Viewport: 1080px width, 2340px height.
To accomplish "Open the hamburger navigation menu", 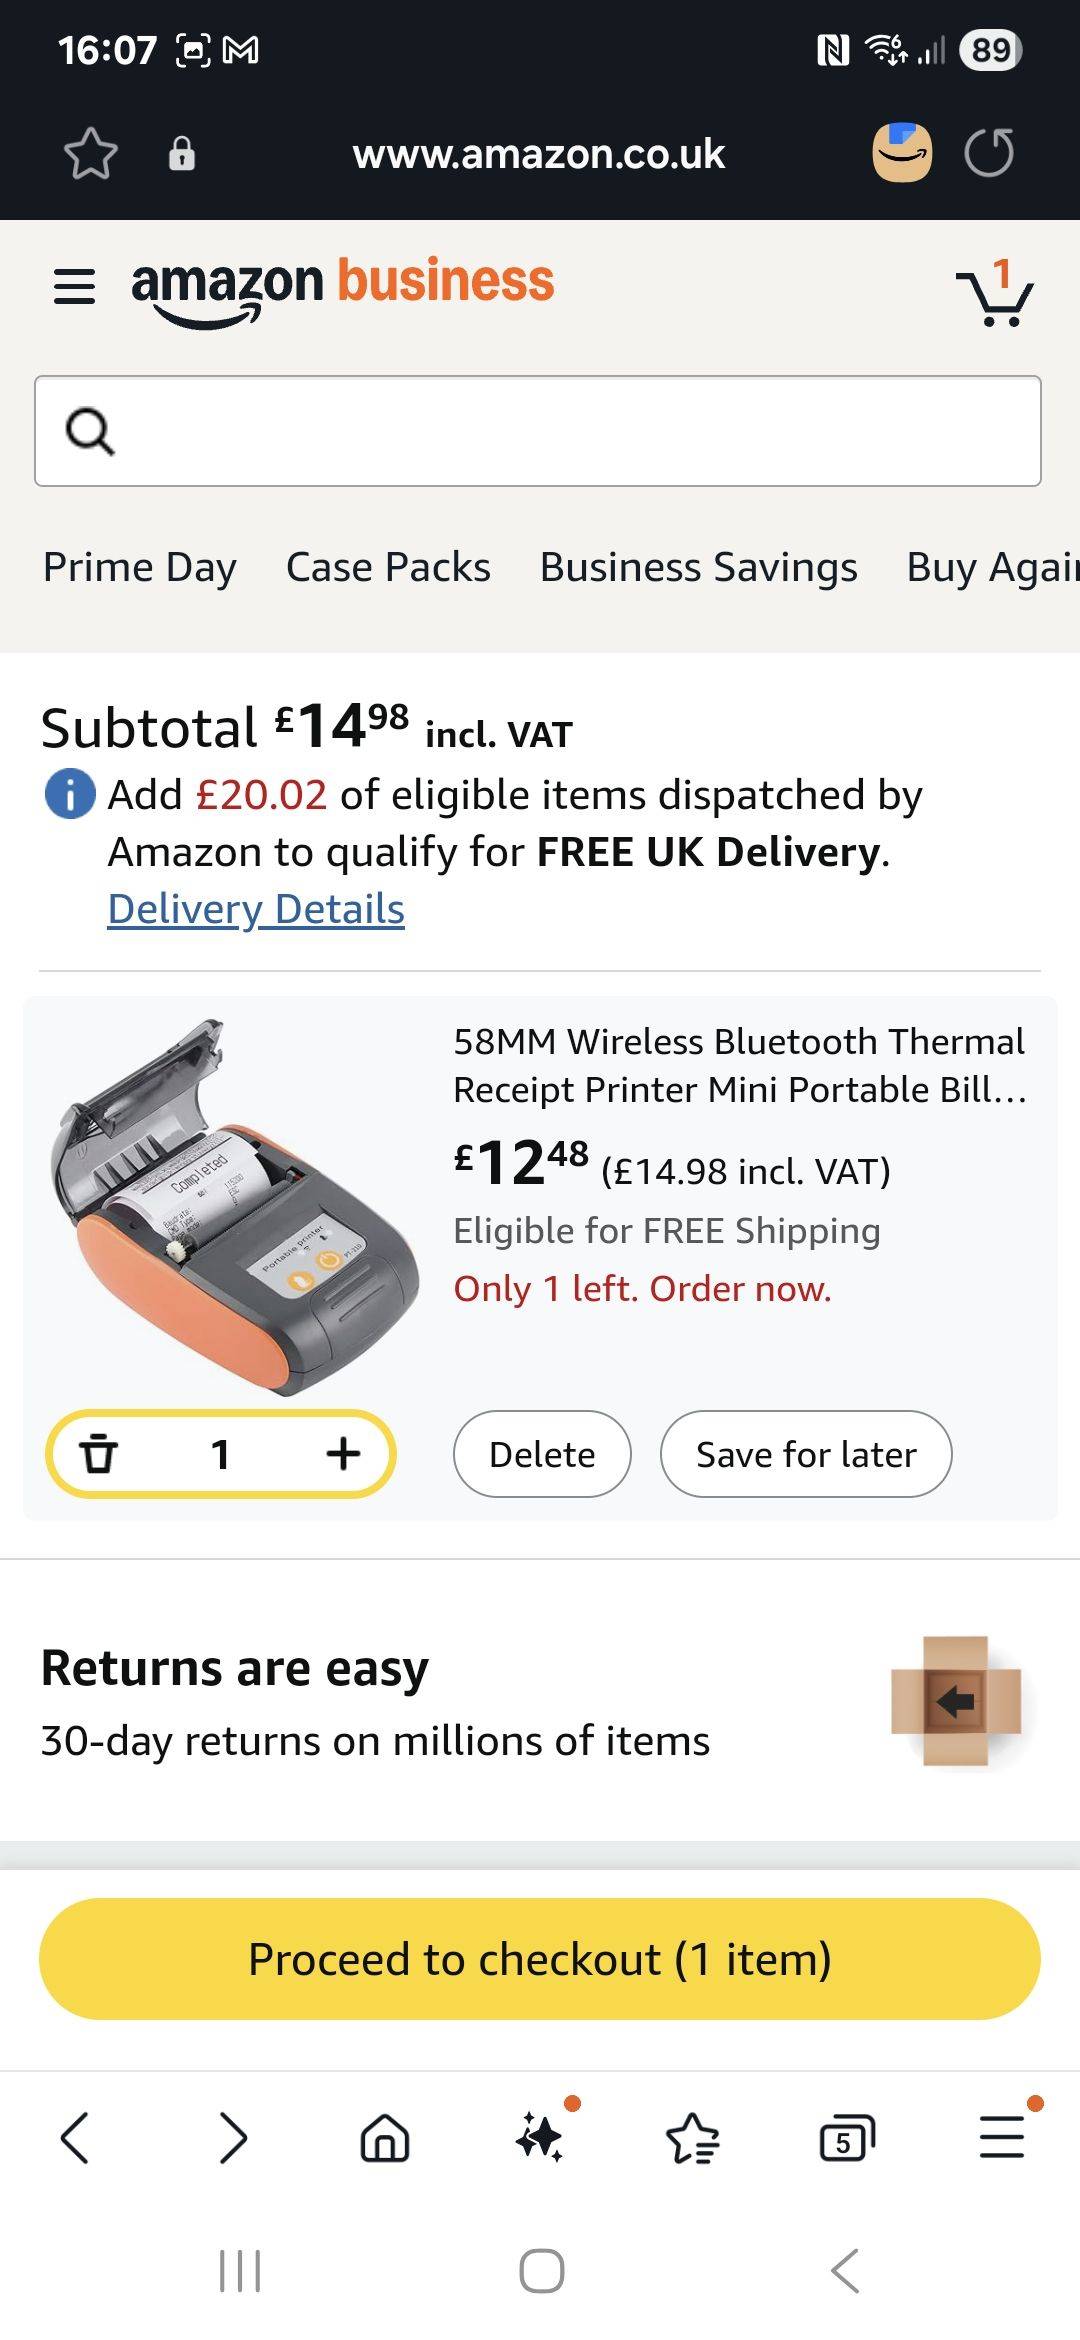I will point(75,286).
